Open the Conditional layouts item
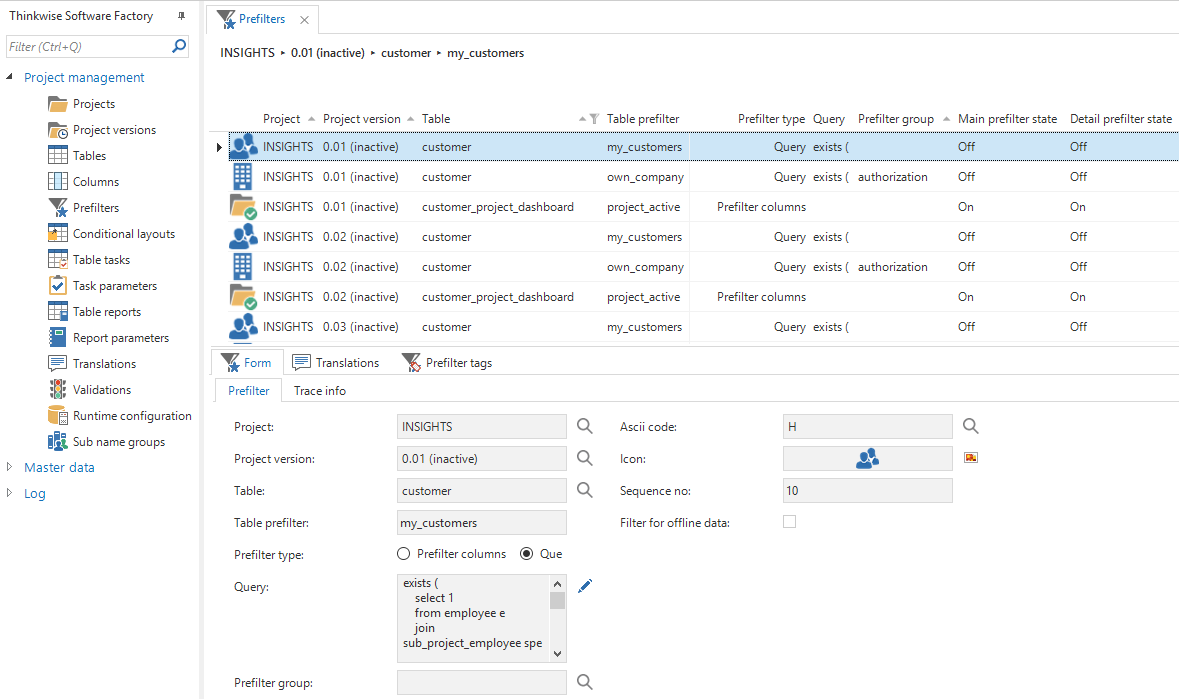The image size is (1179, 699). point(123,234)
